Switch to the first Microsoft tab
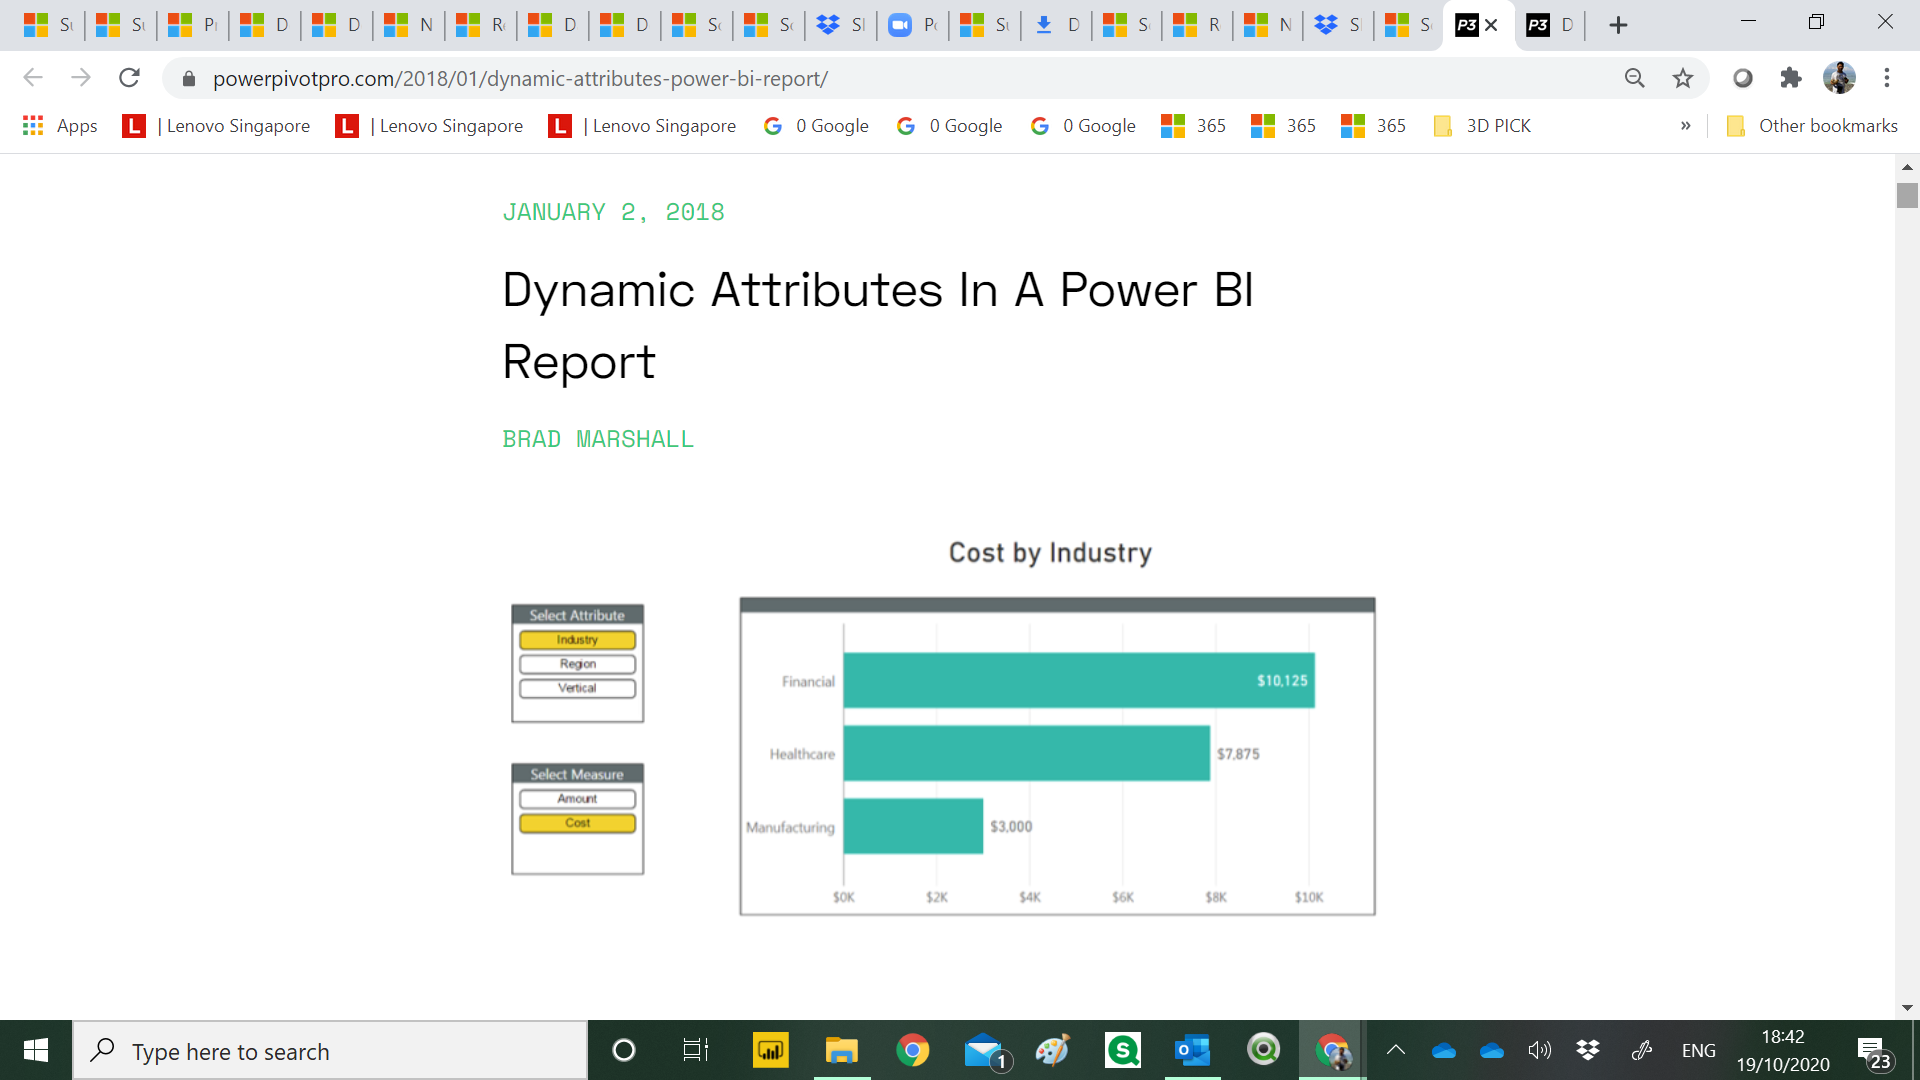Image resolution: width=1920 pixels, height=1080 pixels. [x=49, y=25]
